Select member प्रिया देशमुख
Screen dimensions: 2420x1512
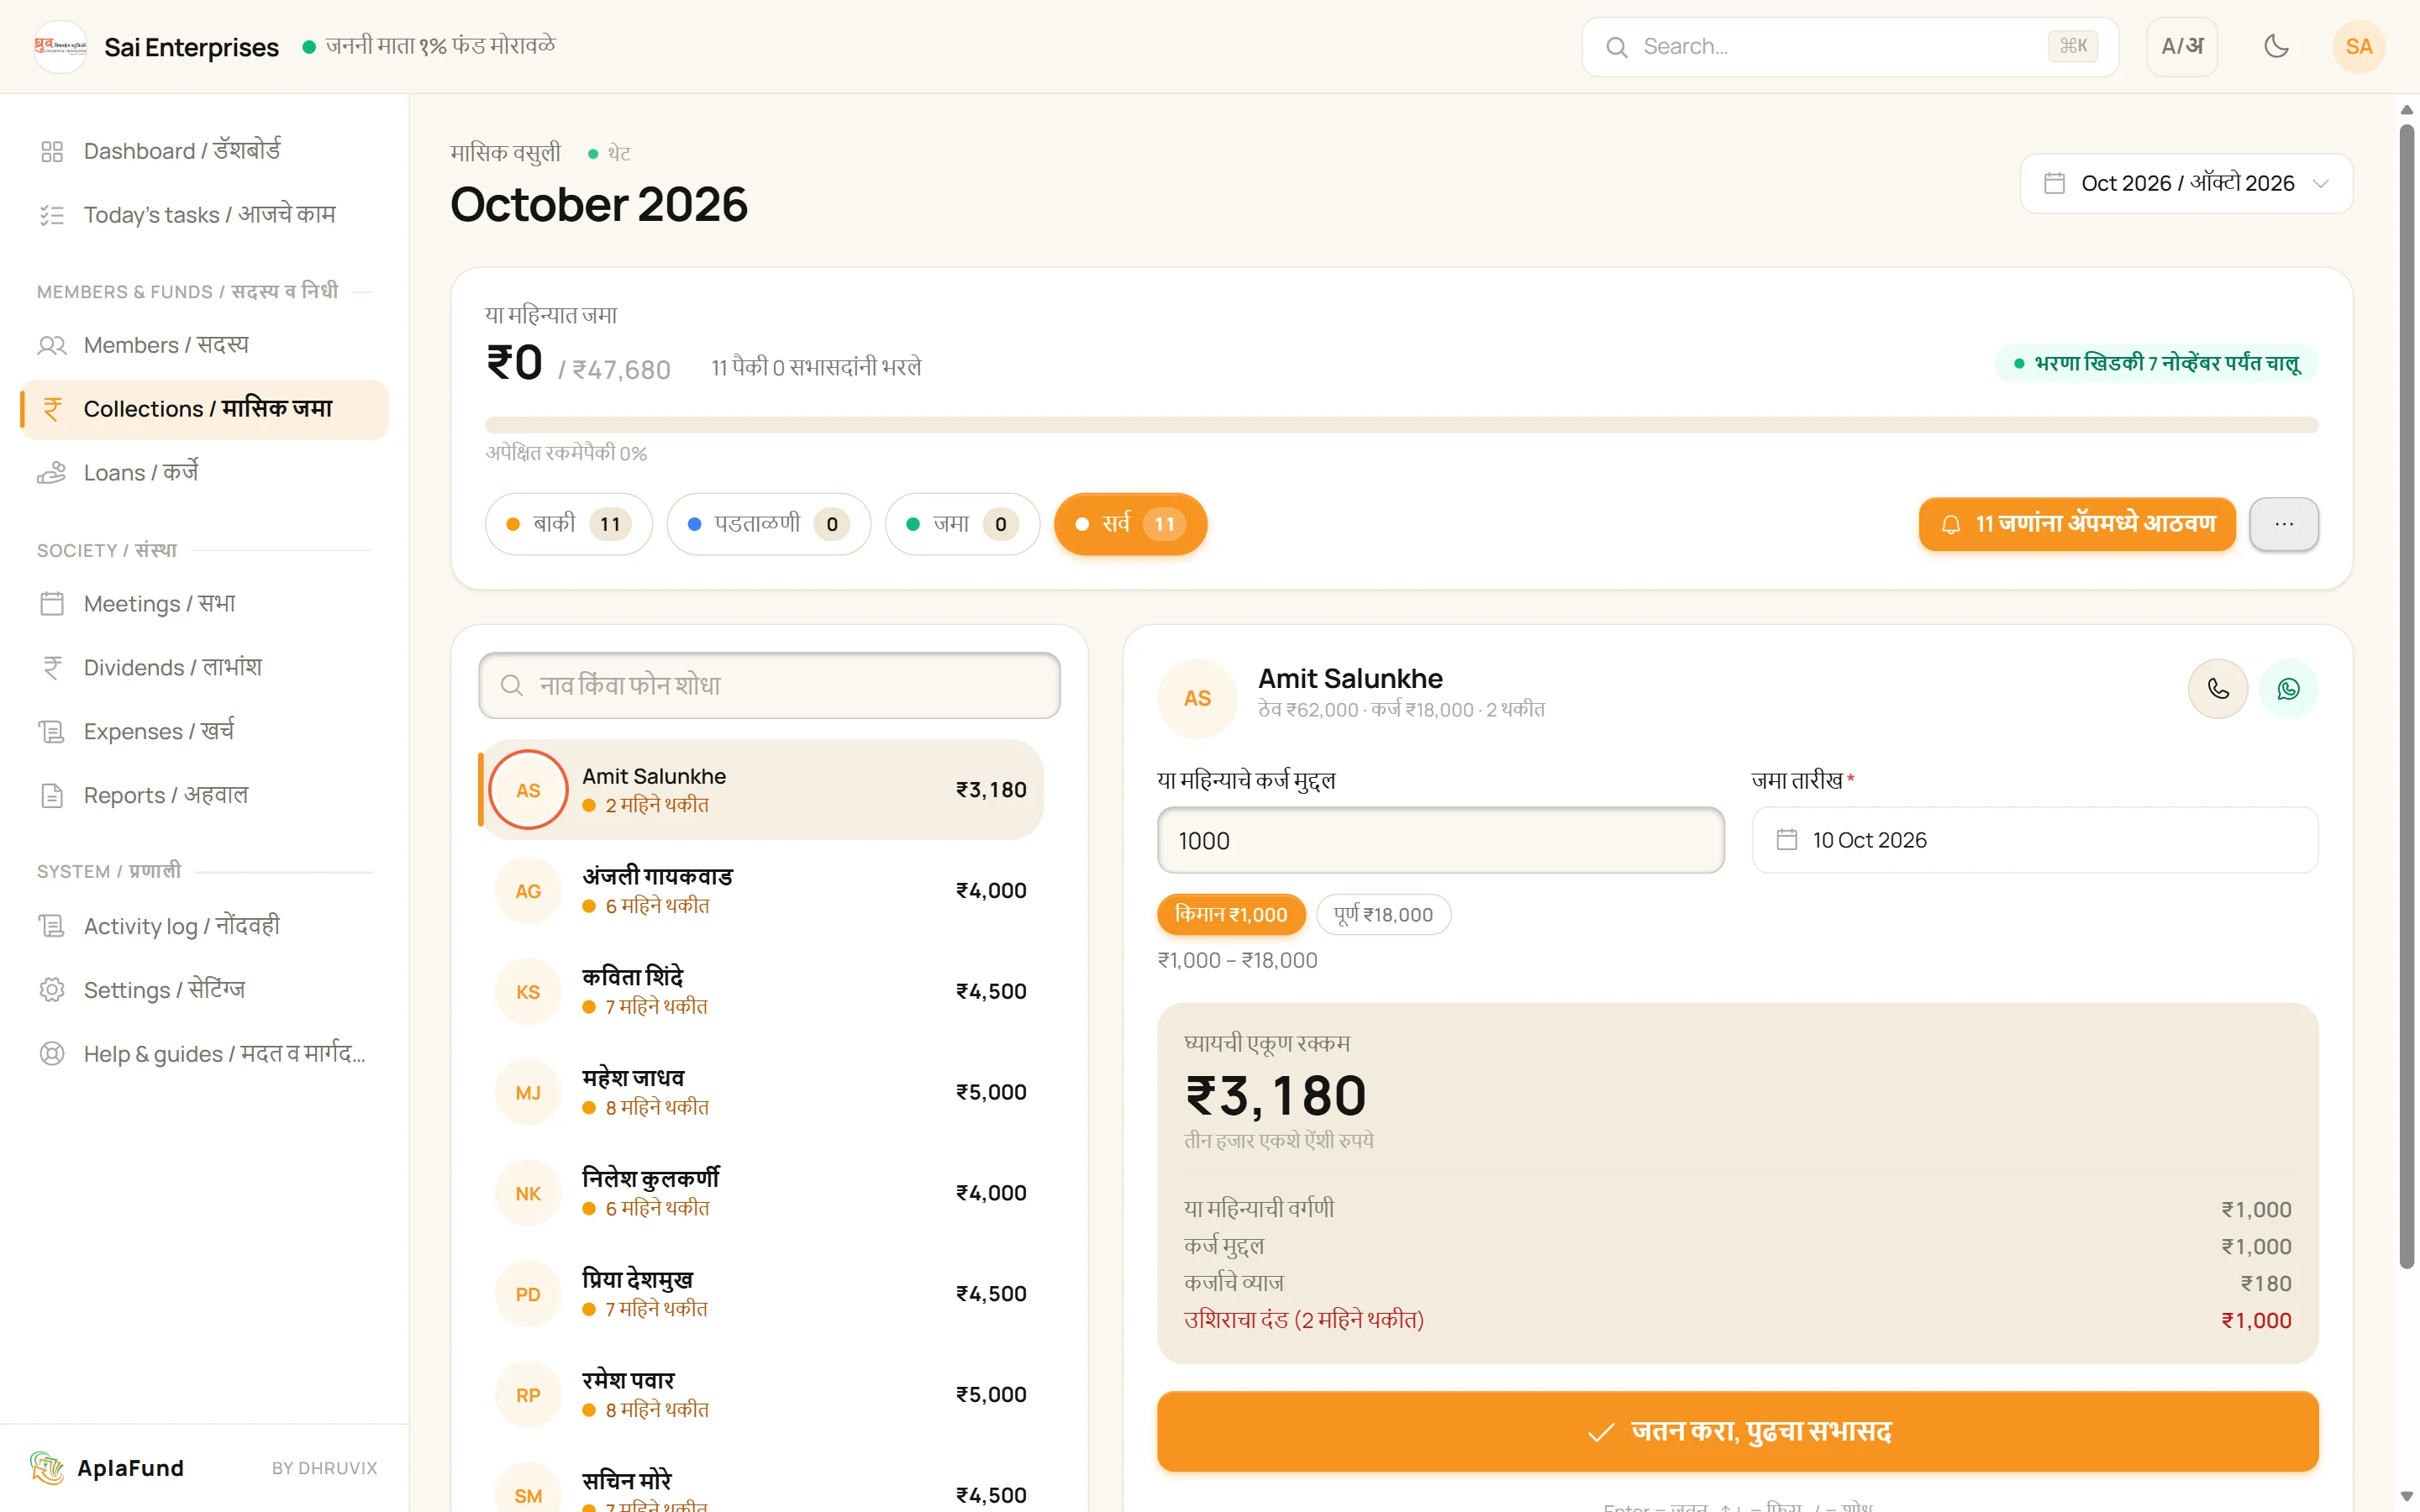(761, 1295)
